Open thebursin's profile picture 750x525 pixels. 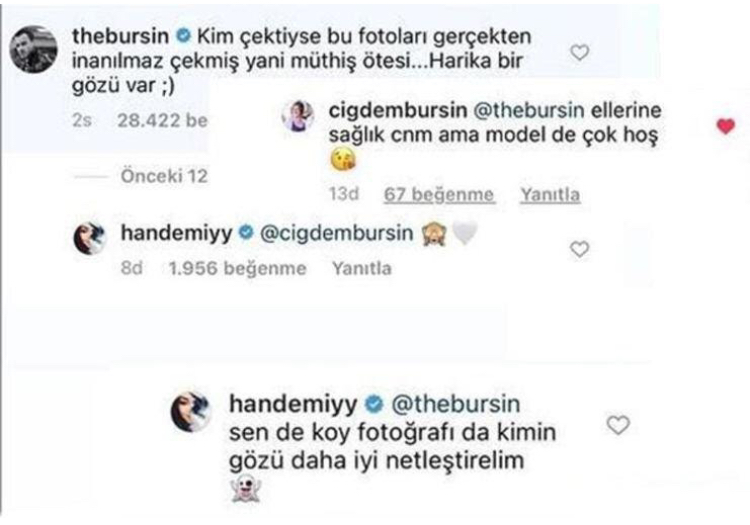(33, 50)
